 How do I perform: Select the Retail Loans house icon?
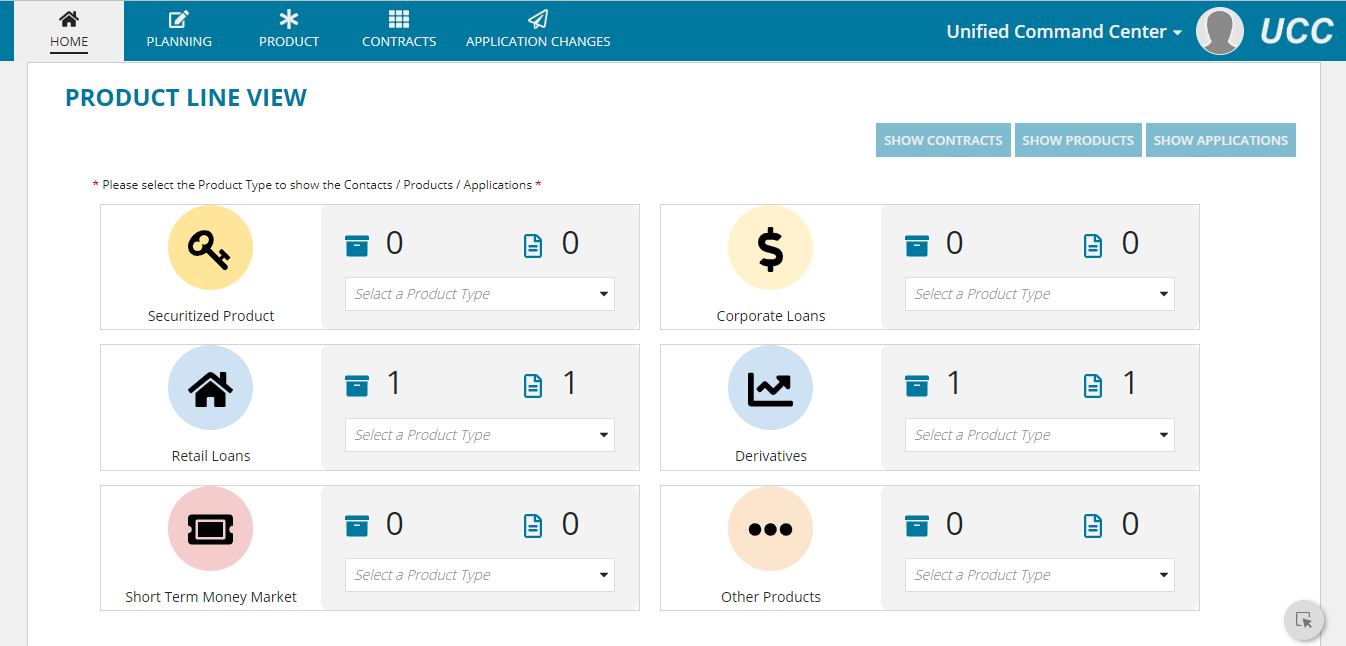click(x=210, y=388)
